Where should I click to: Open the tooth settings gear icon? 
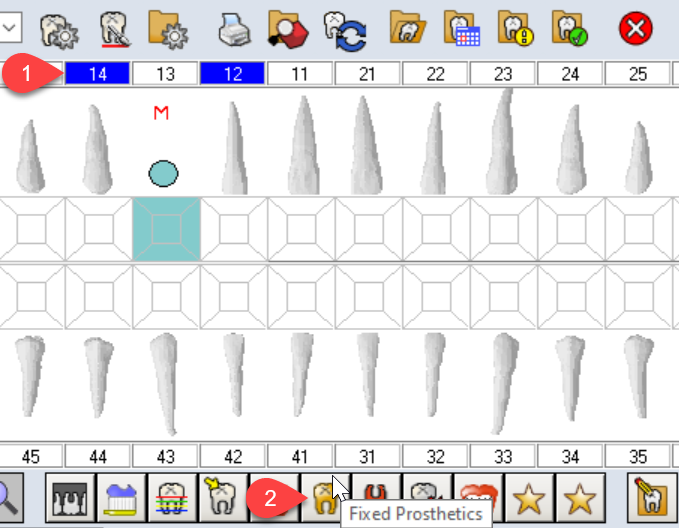coord(59,31)
